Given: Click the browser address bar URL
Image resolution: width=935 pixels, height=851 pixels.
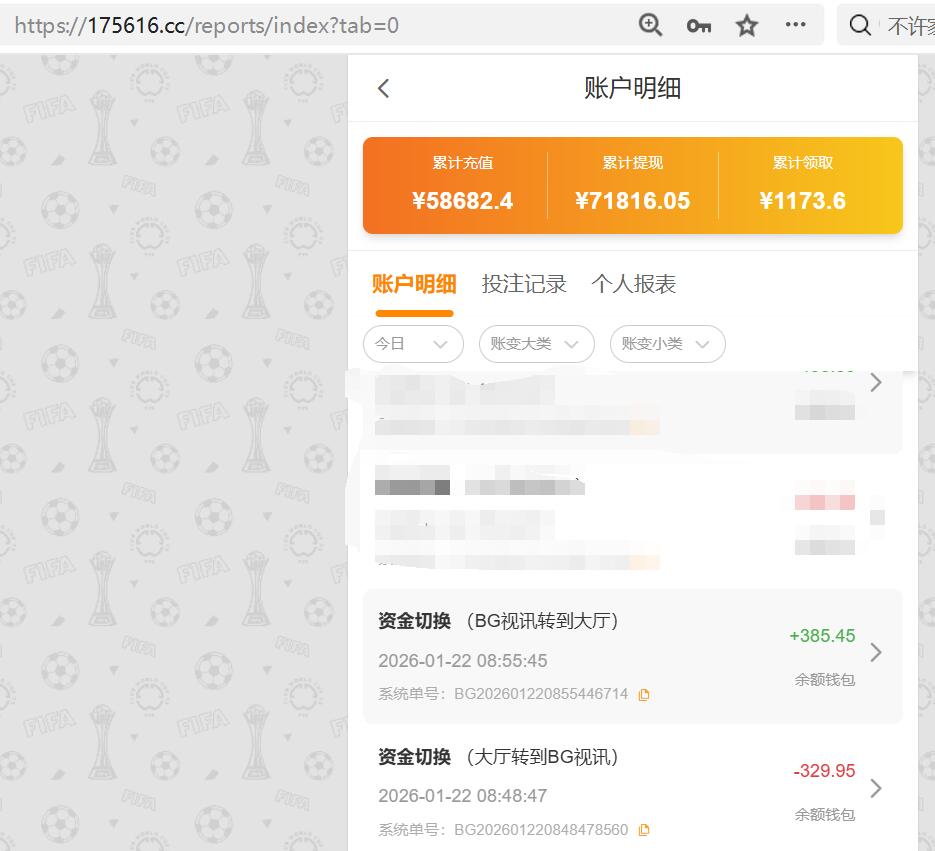Looking at the screenshot, I should point(300,24).
